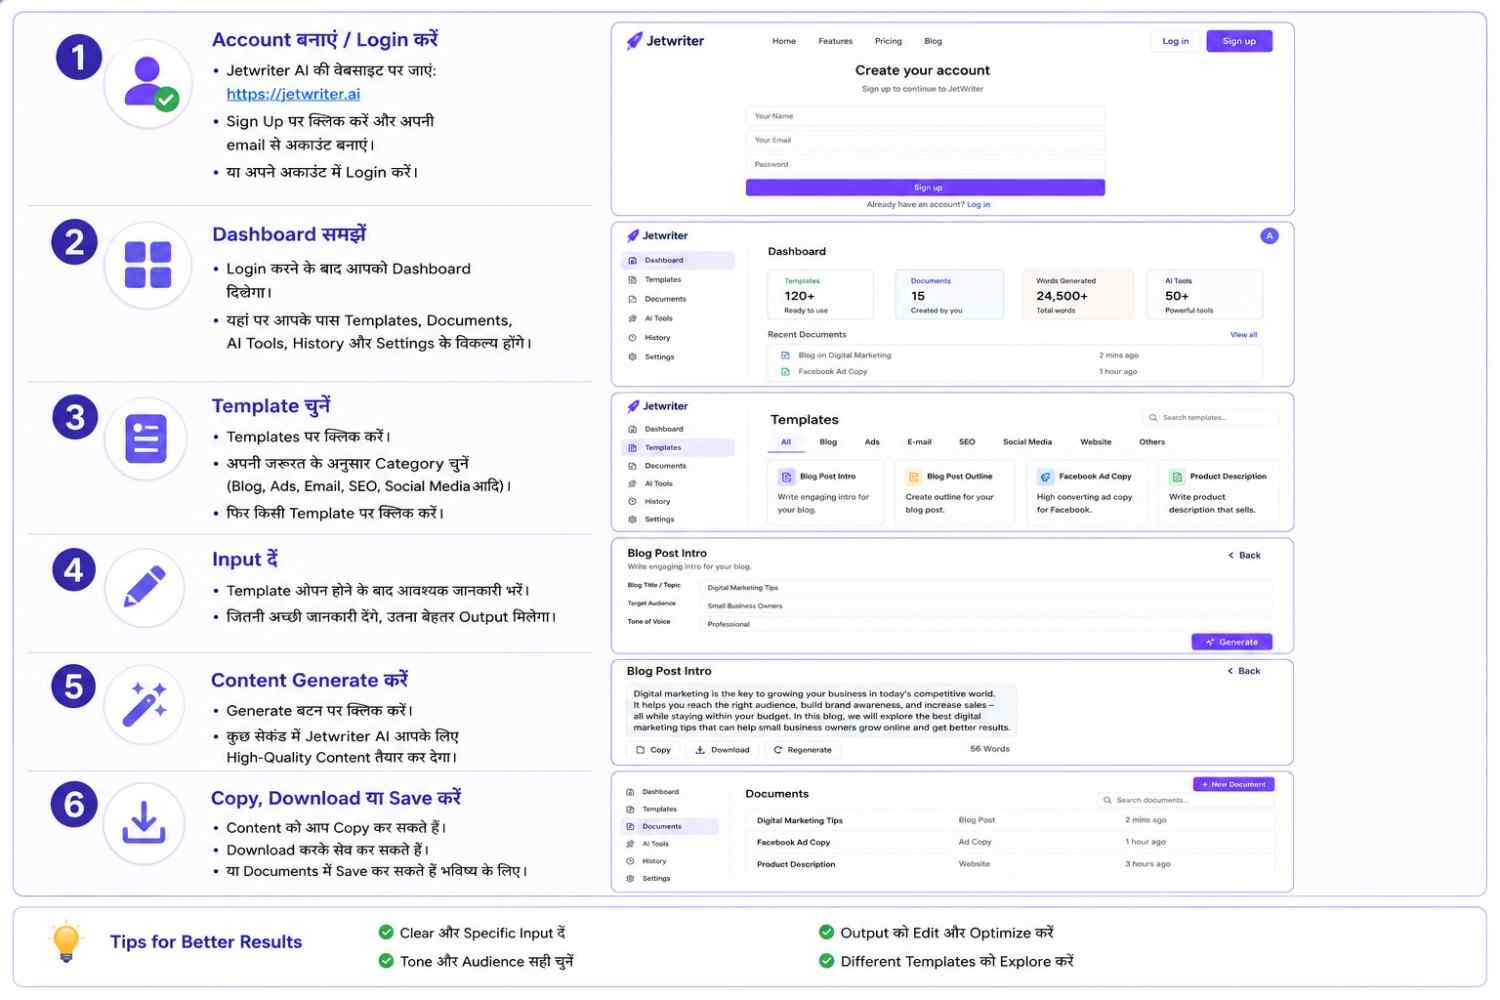Click Features in the signup page navigation
This screenshot has width=1500, height=1000.
click(835, 41)
